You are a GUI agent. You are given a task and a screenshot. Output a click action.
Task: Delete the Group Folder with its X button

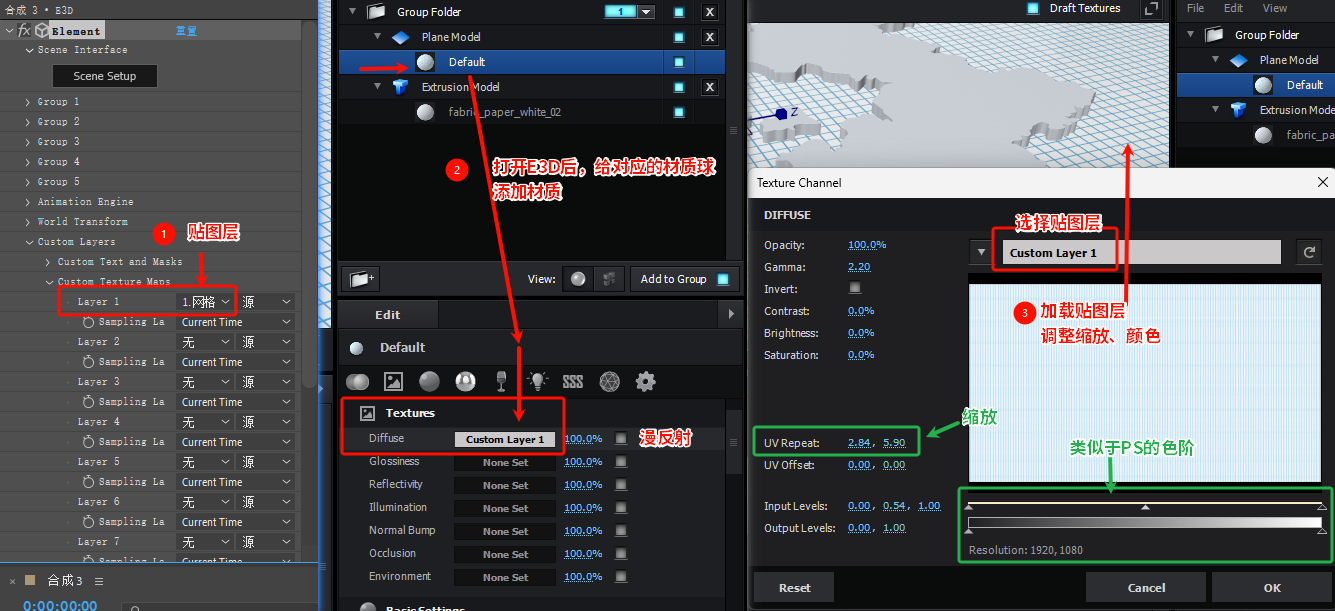coord(709,12)
